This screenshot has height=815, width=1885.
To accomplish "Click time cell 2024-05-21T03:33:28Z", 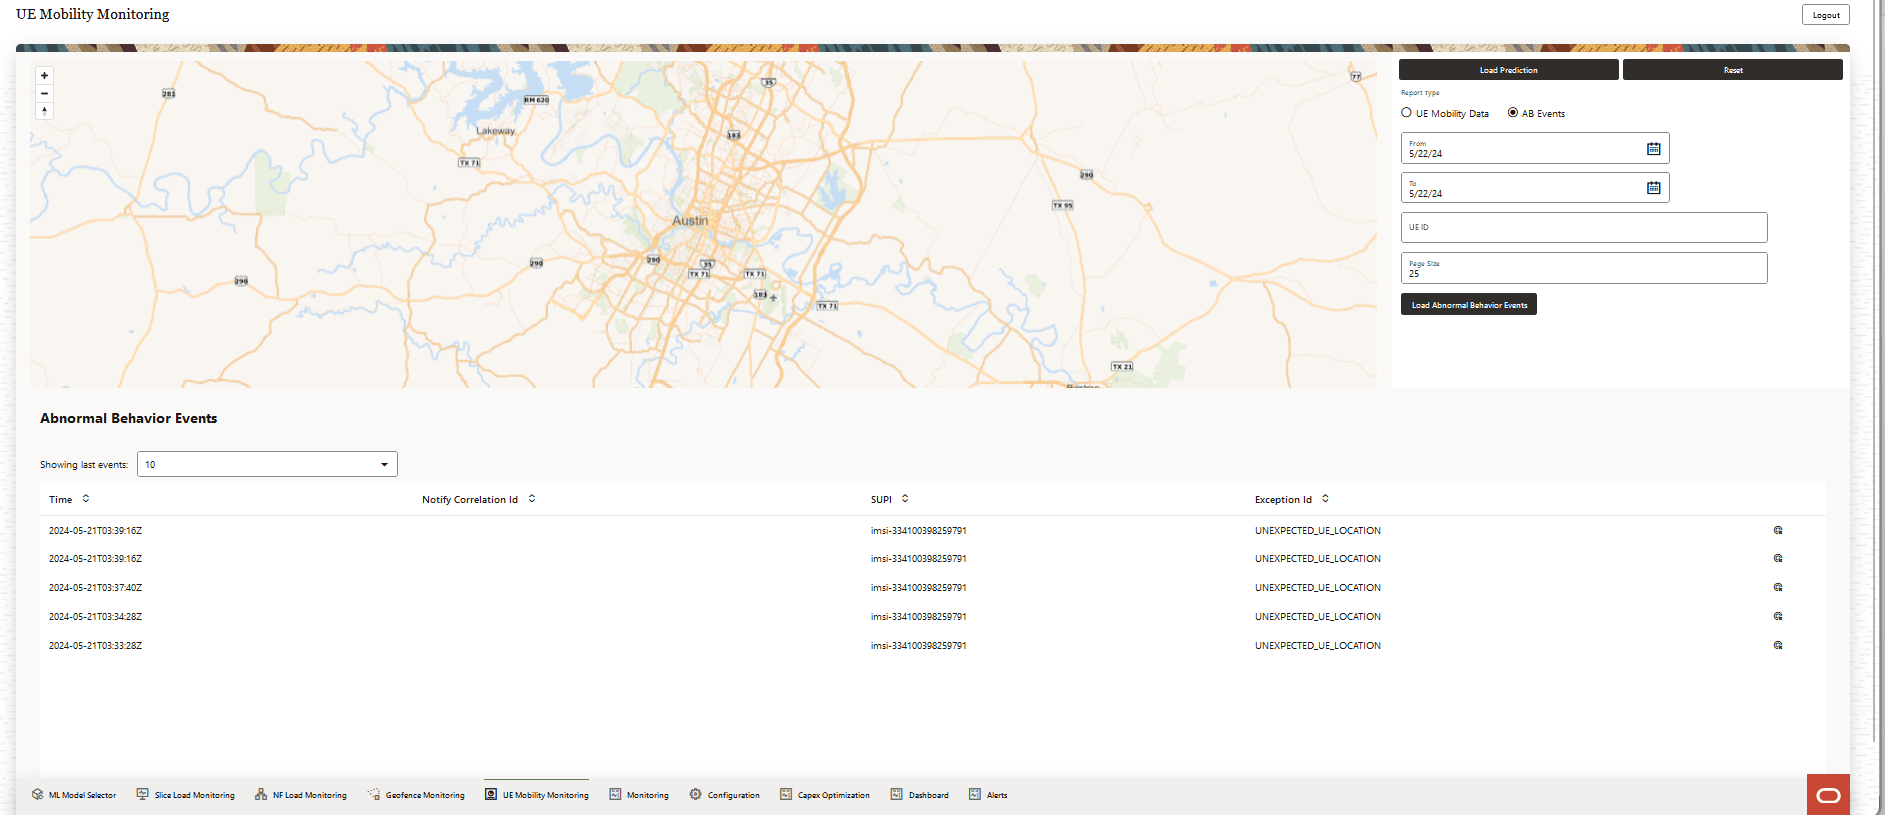I will click(95, 646).
